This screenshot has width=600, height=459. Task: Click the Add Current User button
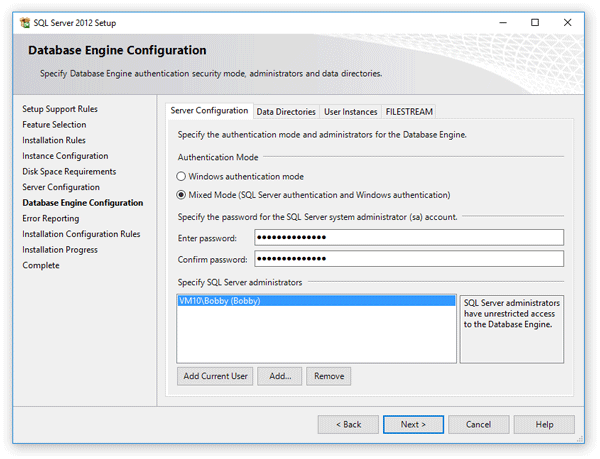pos(215,376)
